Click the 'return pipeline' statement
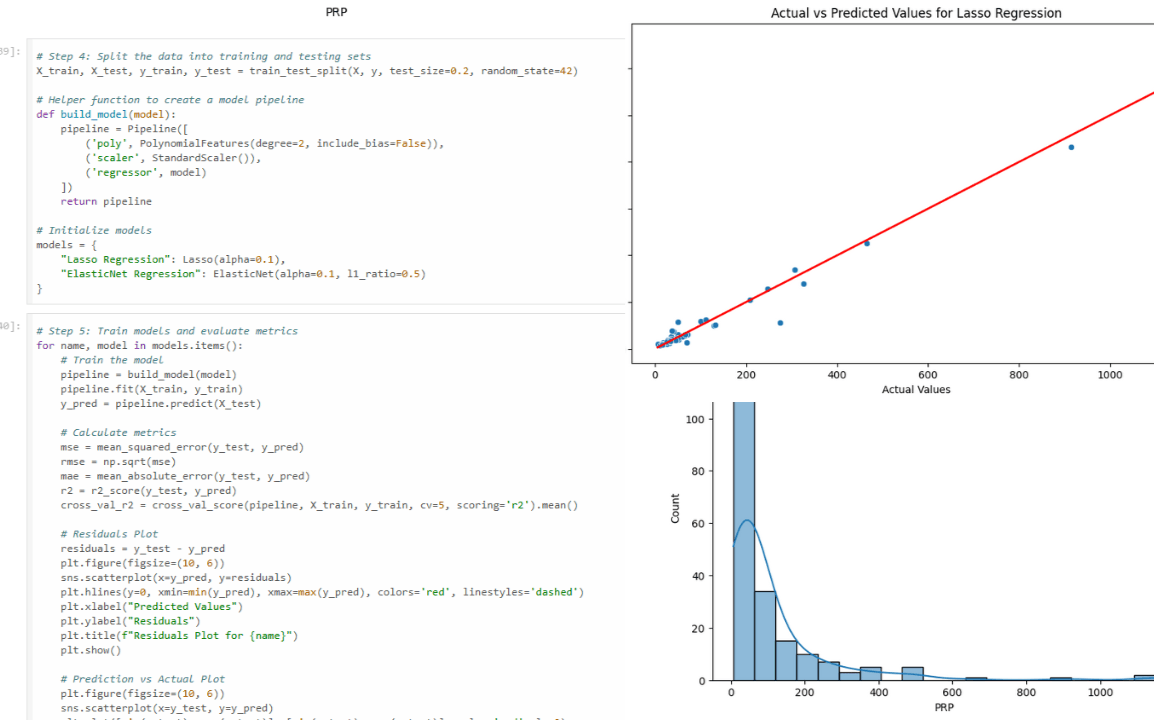This screenshot has height=720, width=1154. coord(106,201)
